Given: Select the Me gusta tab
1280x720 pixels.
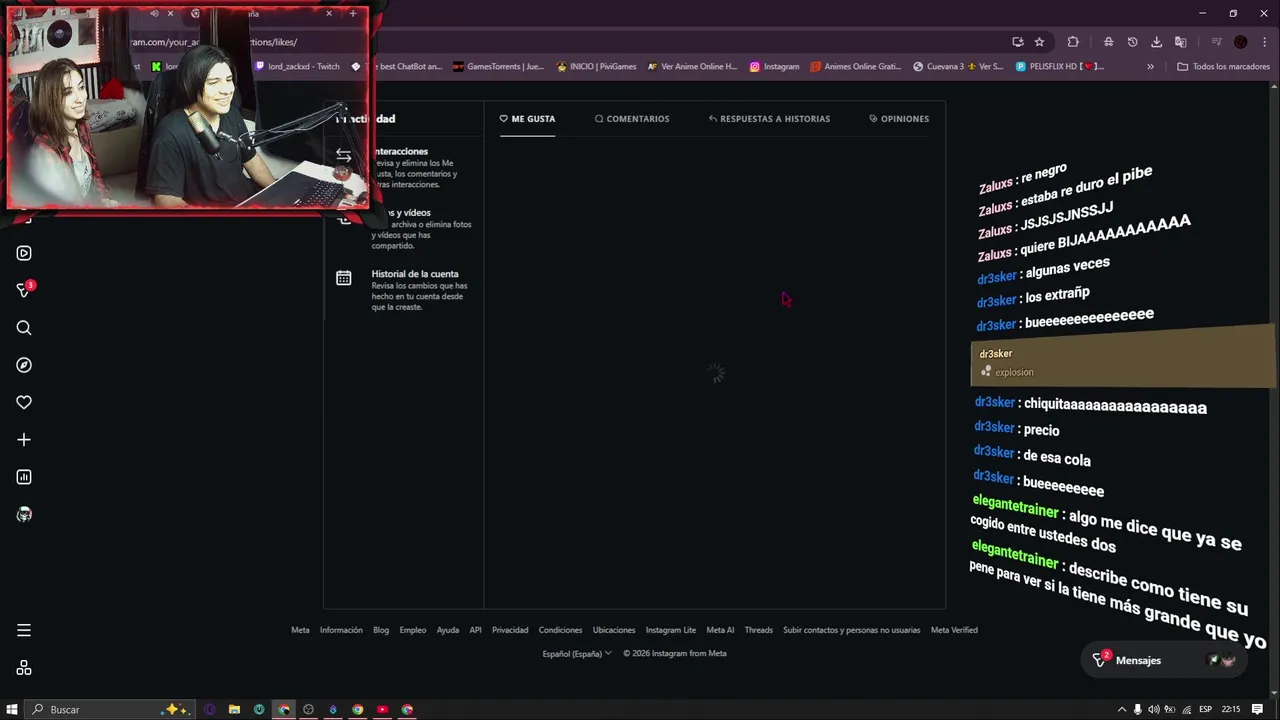Looking at the screenshot, I should tap(527, 118).
